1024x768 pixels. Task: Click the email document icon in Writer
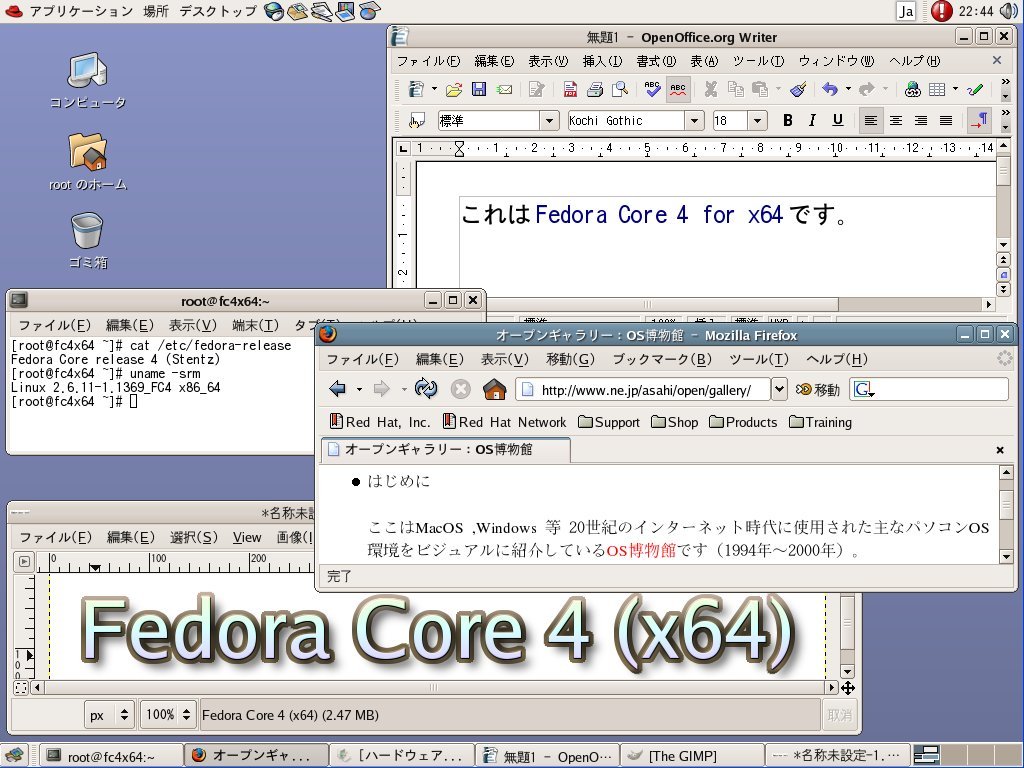(x=504, y=89)
